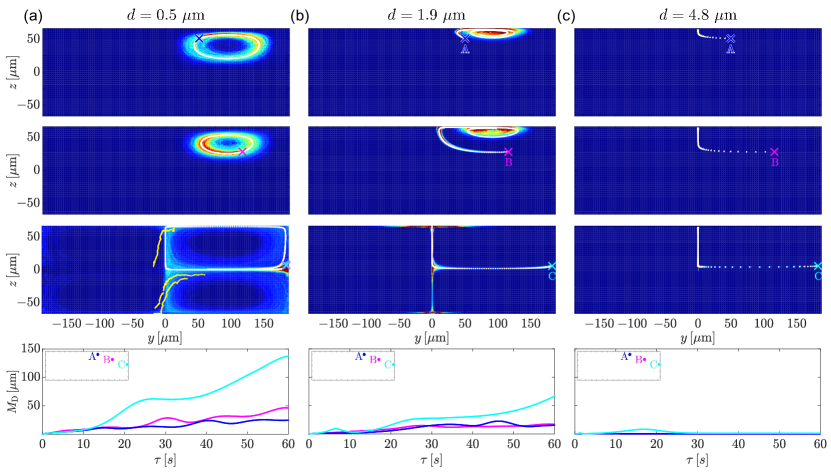Viewport: 831px width, 472px height.
Task: Select cyan marker C in panel (c) bottom heatmap
Action: click(818, 266)
